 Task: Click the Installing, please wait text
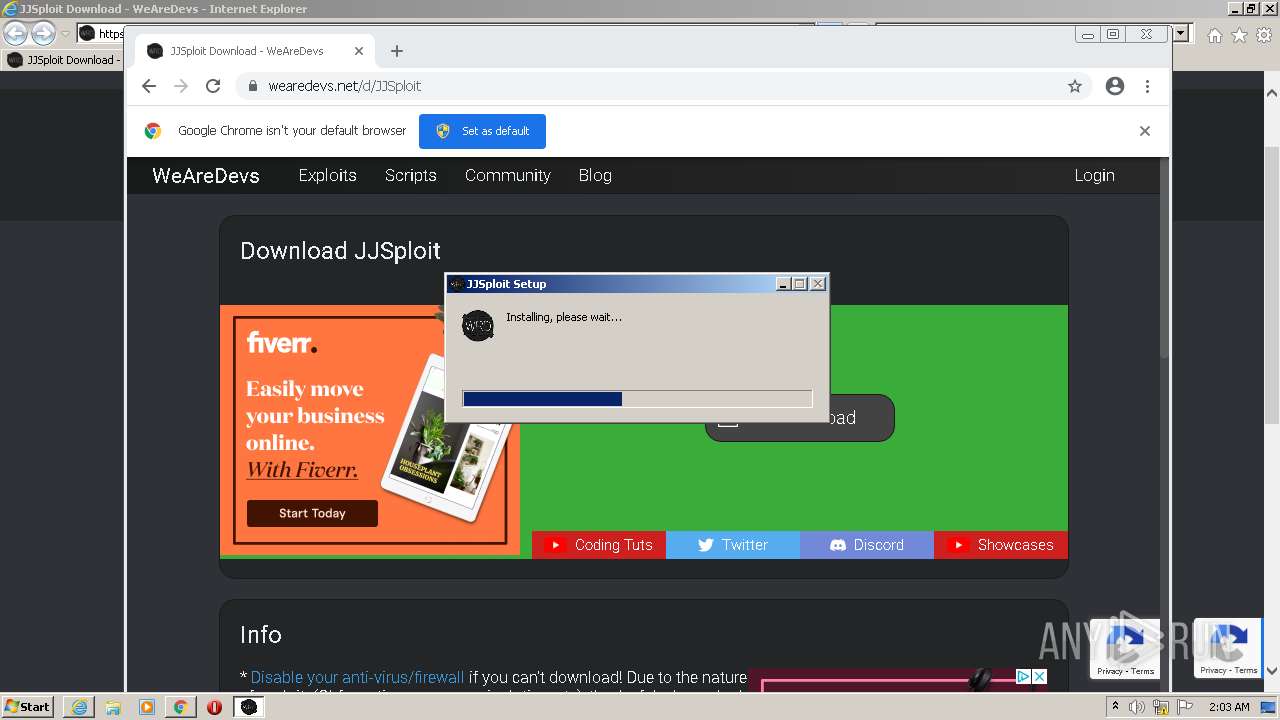(564, 317)
